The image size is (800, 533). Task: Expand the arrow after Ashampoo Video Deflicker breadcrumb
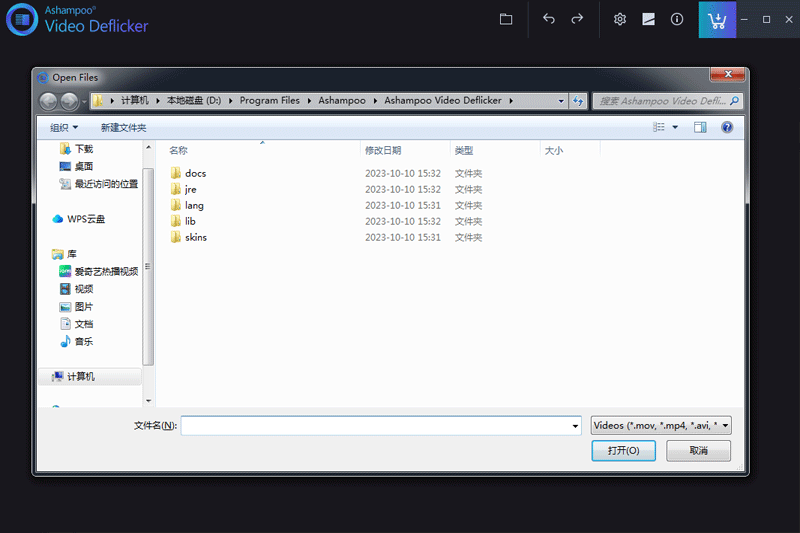pos(511,101)
